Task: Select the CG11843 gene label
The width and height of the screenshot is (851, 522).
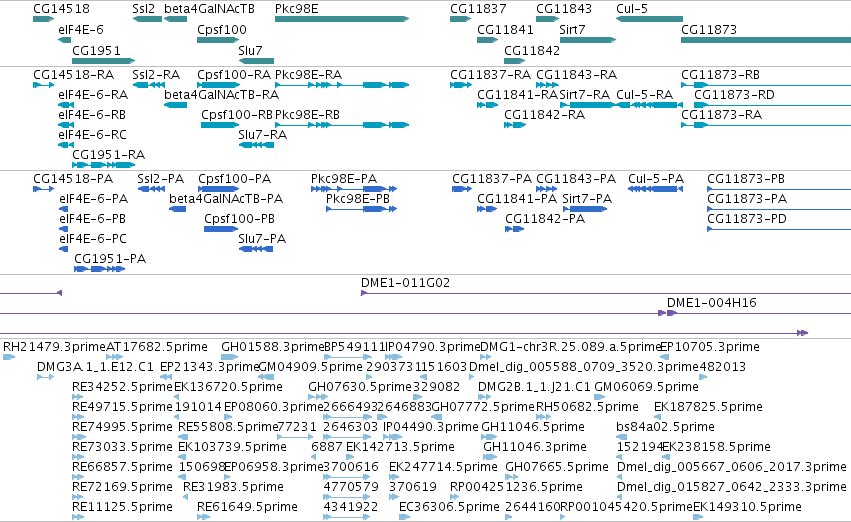Action: [564, 9]
